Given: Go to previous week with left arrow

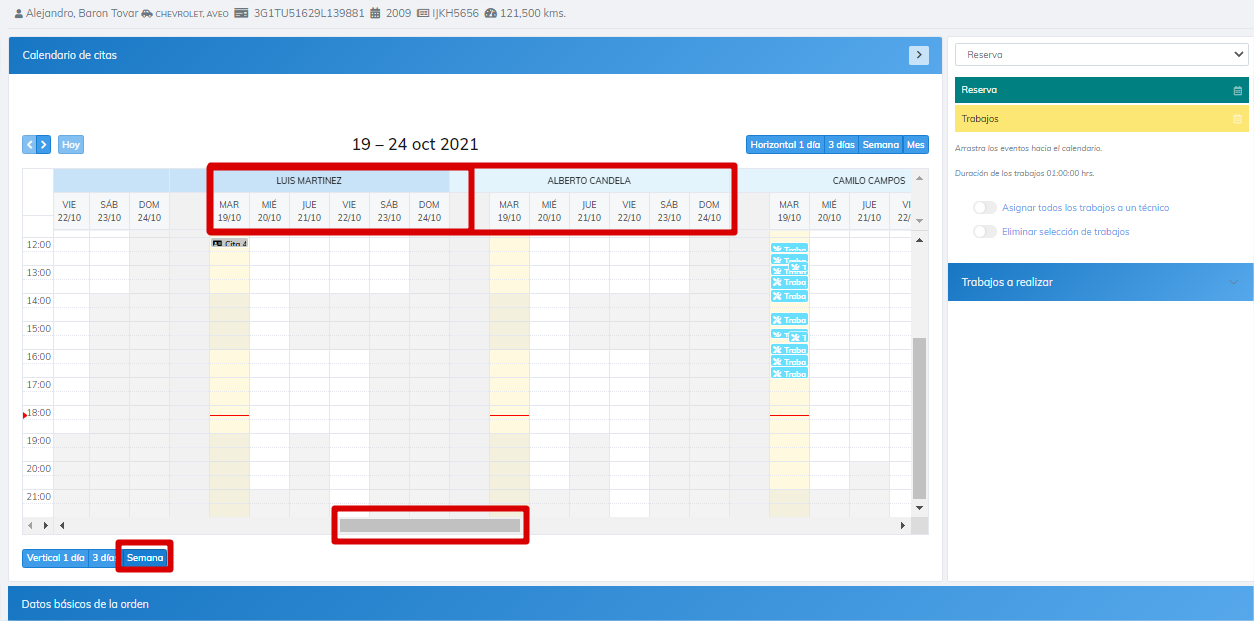Looking at the screenshot, I should 29,145.
